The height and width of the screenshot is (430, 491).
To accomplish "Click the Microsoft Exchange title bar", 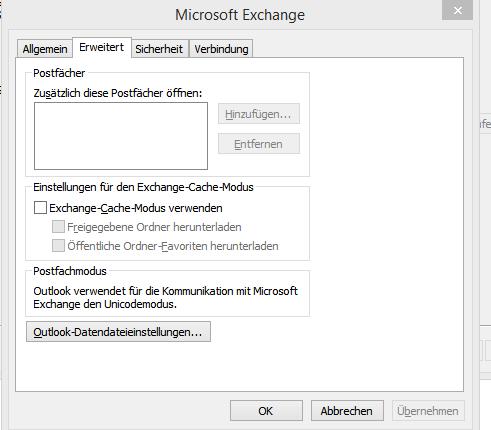I will pyautogui.click(x=240, y=15).
